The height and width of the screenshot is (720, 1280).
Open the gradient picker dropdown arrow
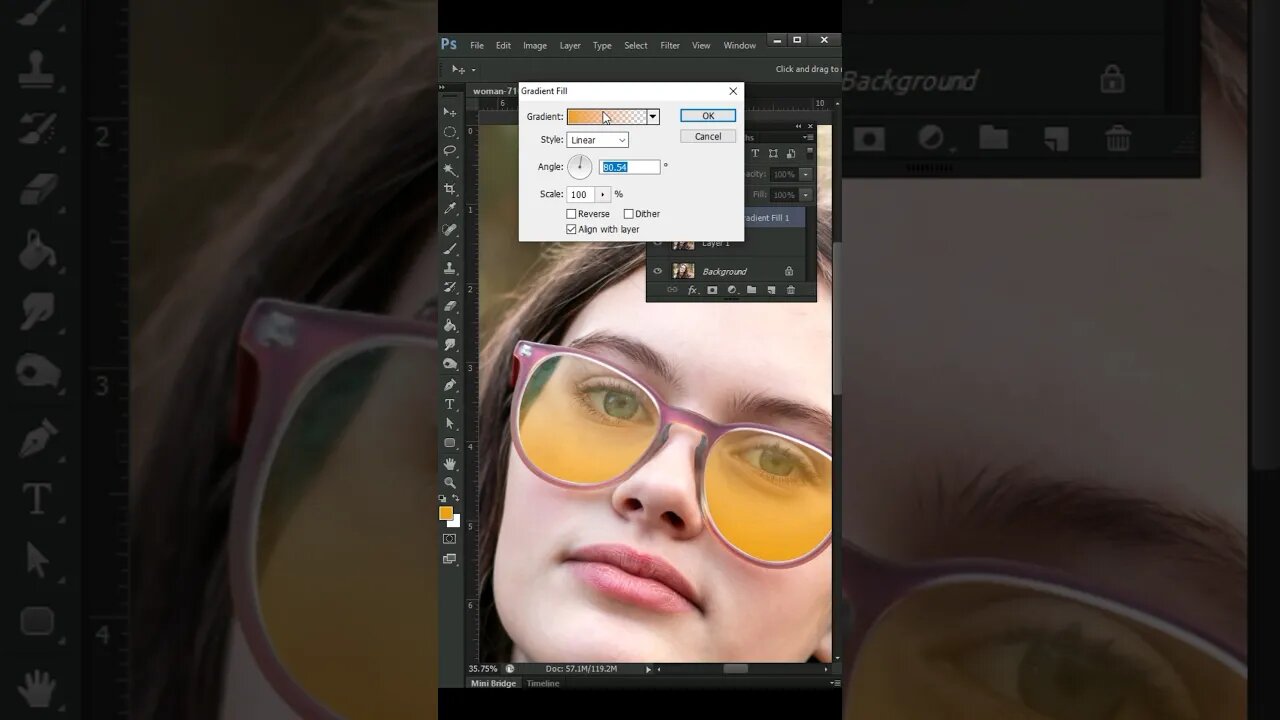click(x=653, y=117)
